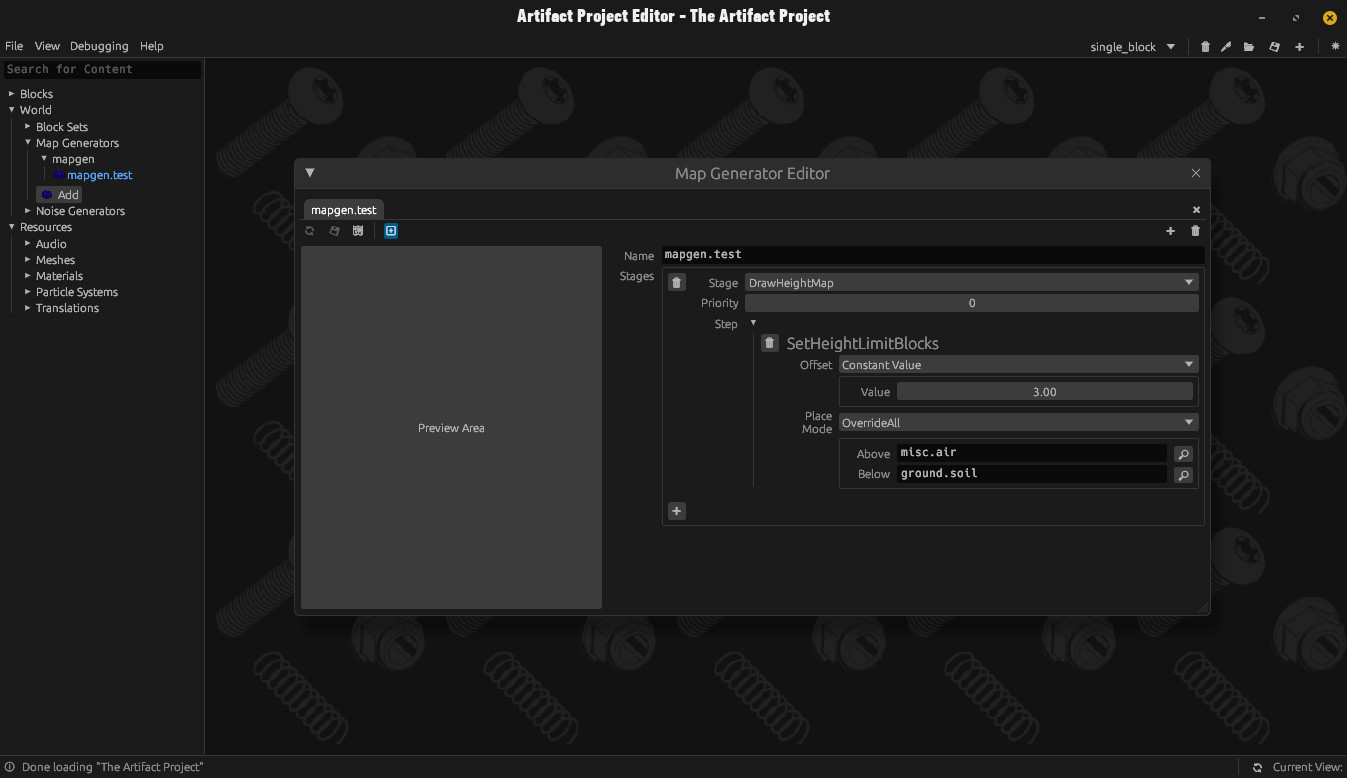
Task: Click the magnifier icon beside ground.soil
Action: click(x=1183, y=475)
